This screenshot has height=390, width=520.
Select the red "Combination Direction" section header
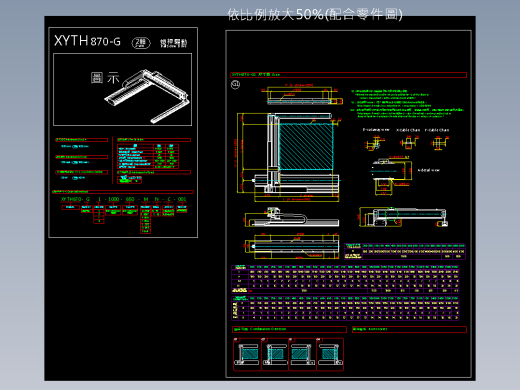[x=289, y=329]
